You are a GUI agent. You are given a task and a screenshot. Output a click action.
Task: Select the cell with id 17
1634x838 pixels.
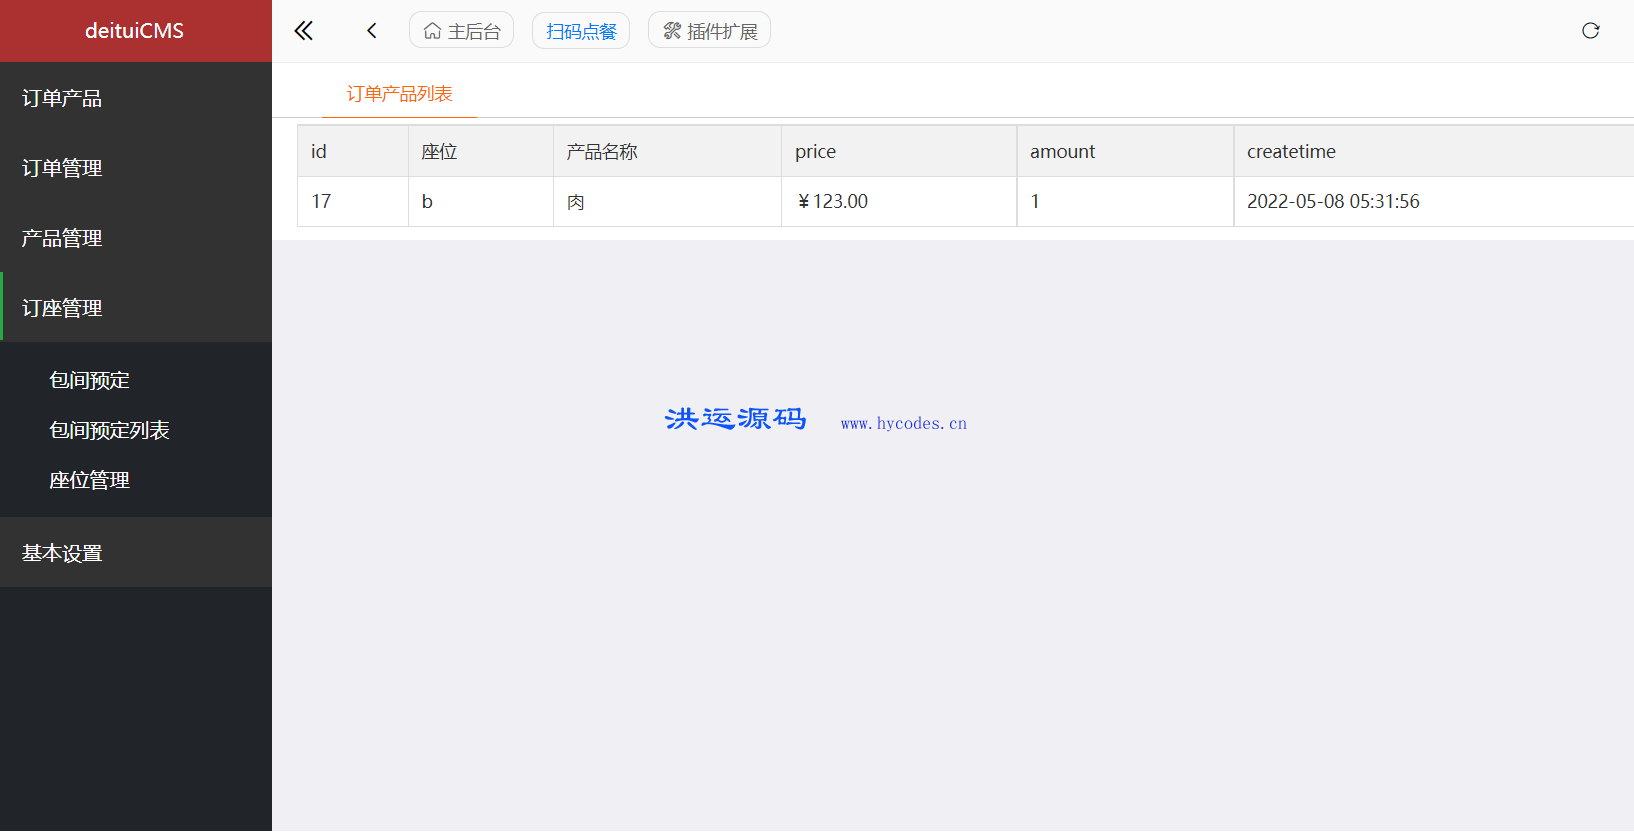tap(353, 202)
